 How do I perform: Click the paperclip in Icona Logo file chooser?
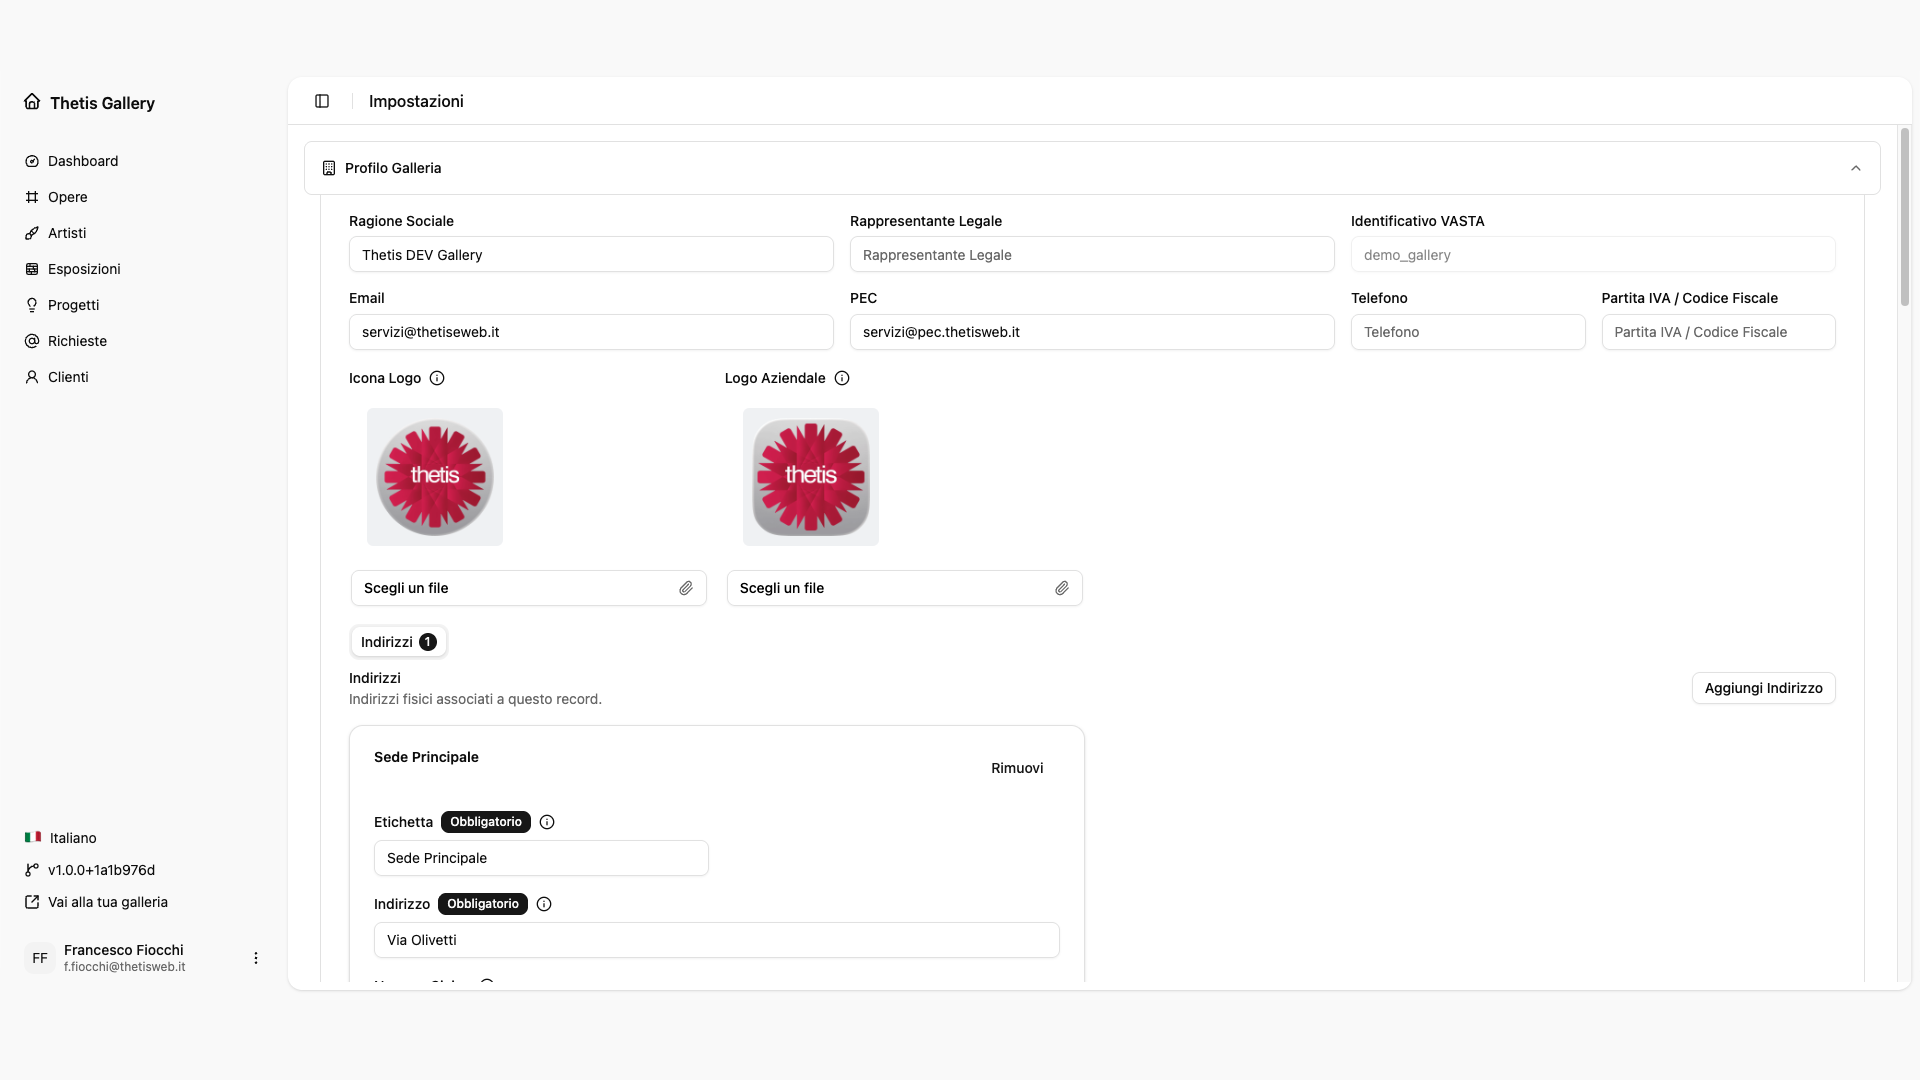[x=686, y=588]
